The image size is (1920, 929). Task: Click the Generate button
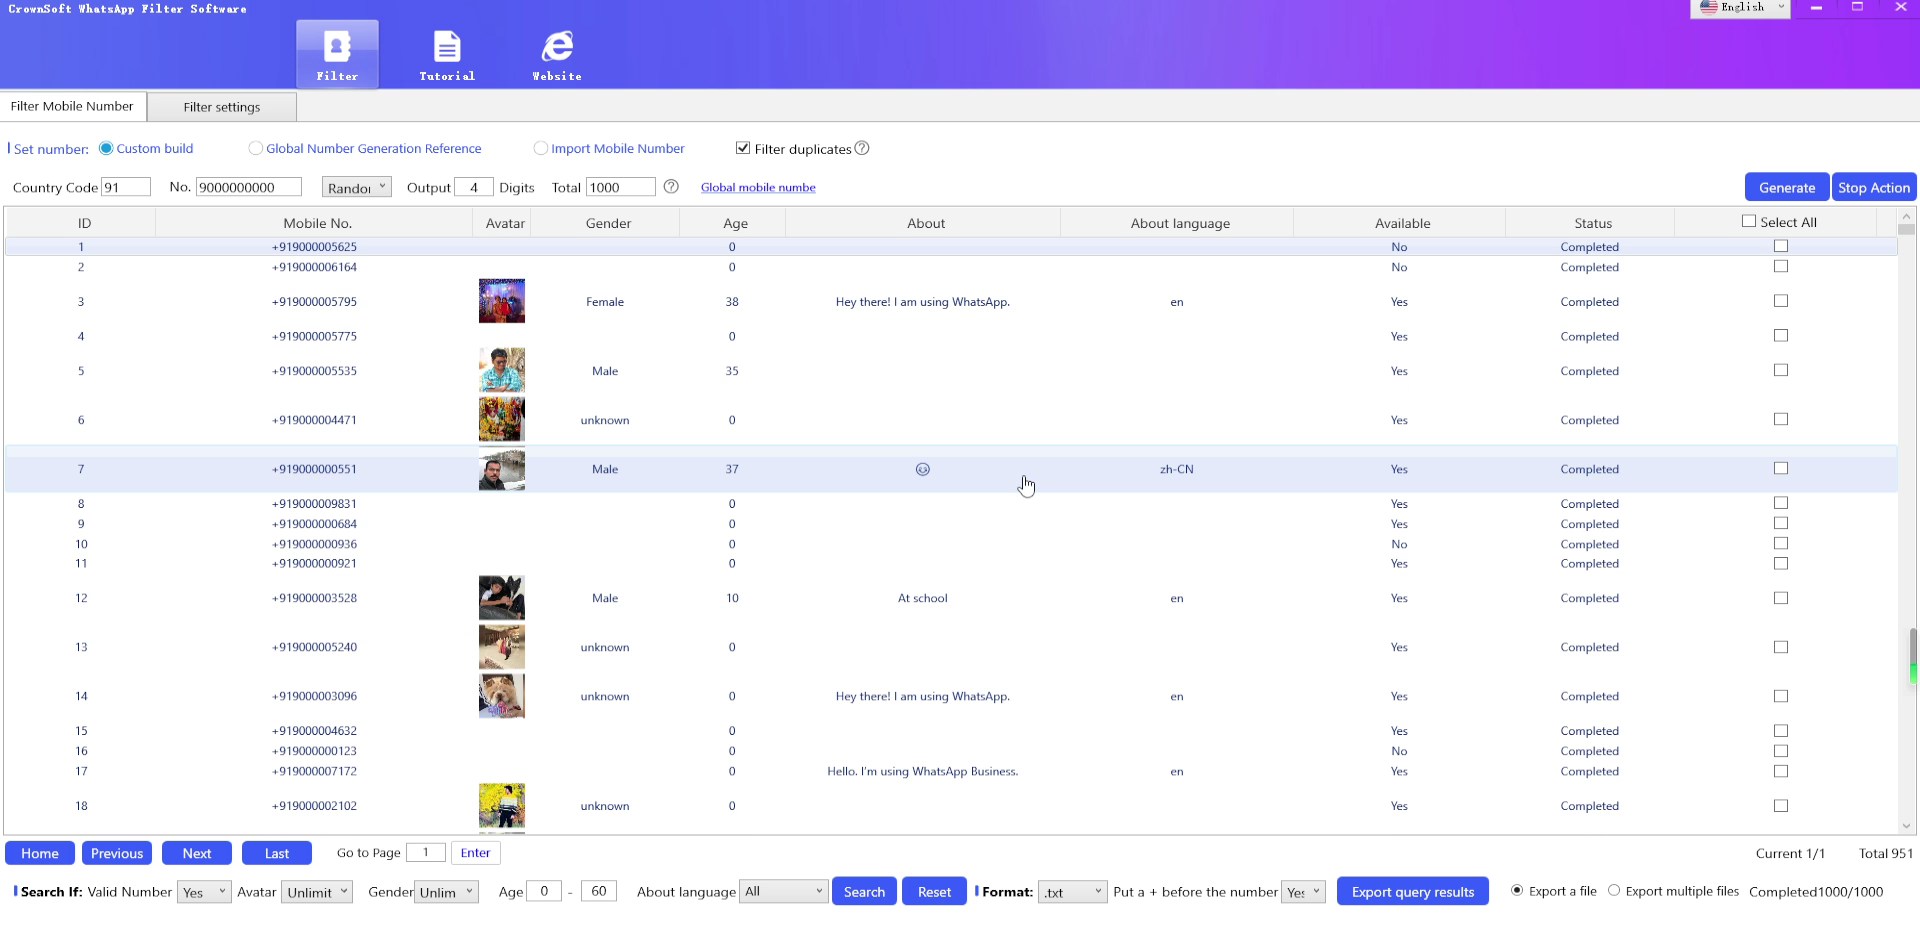(1787, 187)
